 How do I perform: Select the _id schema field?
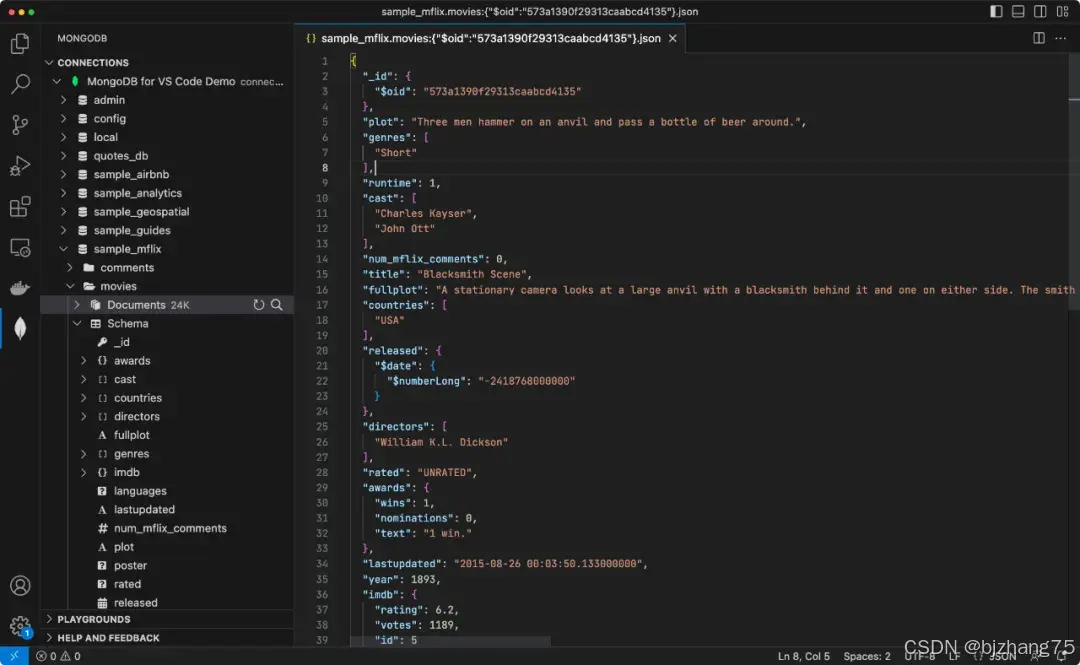coord(121,342)
